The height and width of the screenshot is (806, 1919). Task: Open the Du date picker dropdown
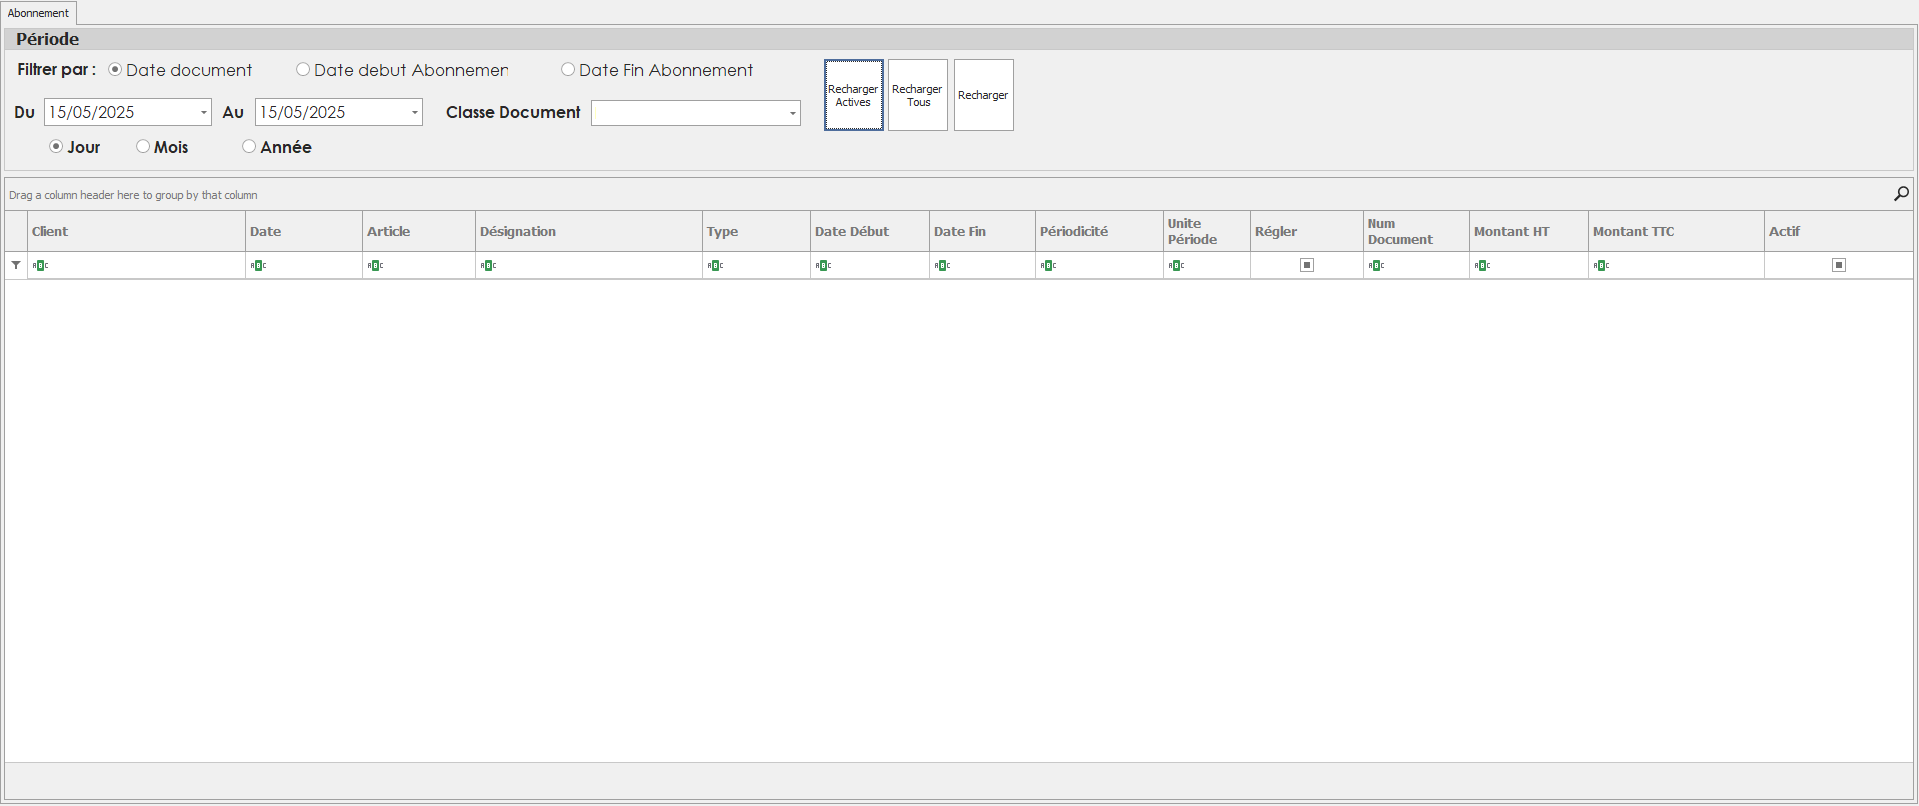point(203,112)
